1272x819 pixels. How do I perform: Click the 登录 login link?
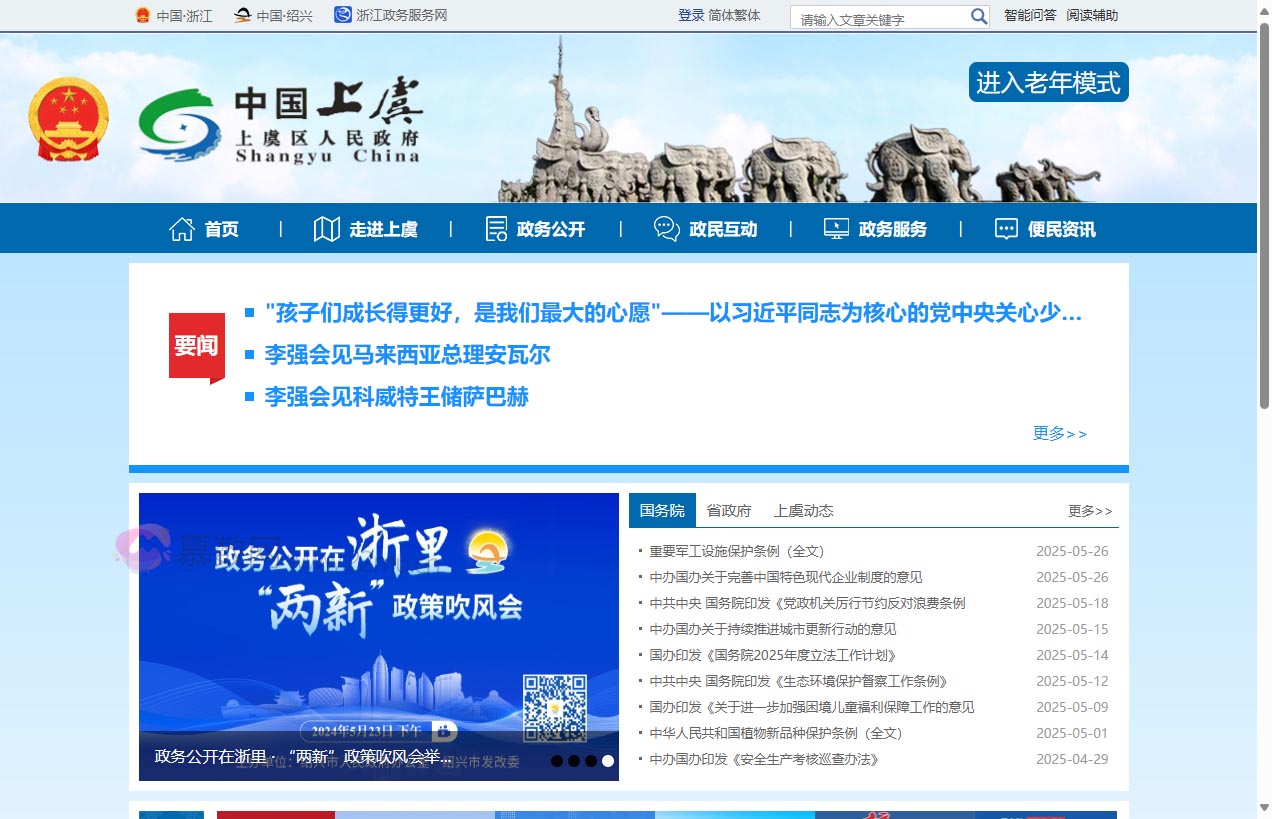[x=691, y=16]
